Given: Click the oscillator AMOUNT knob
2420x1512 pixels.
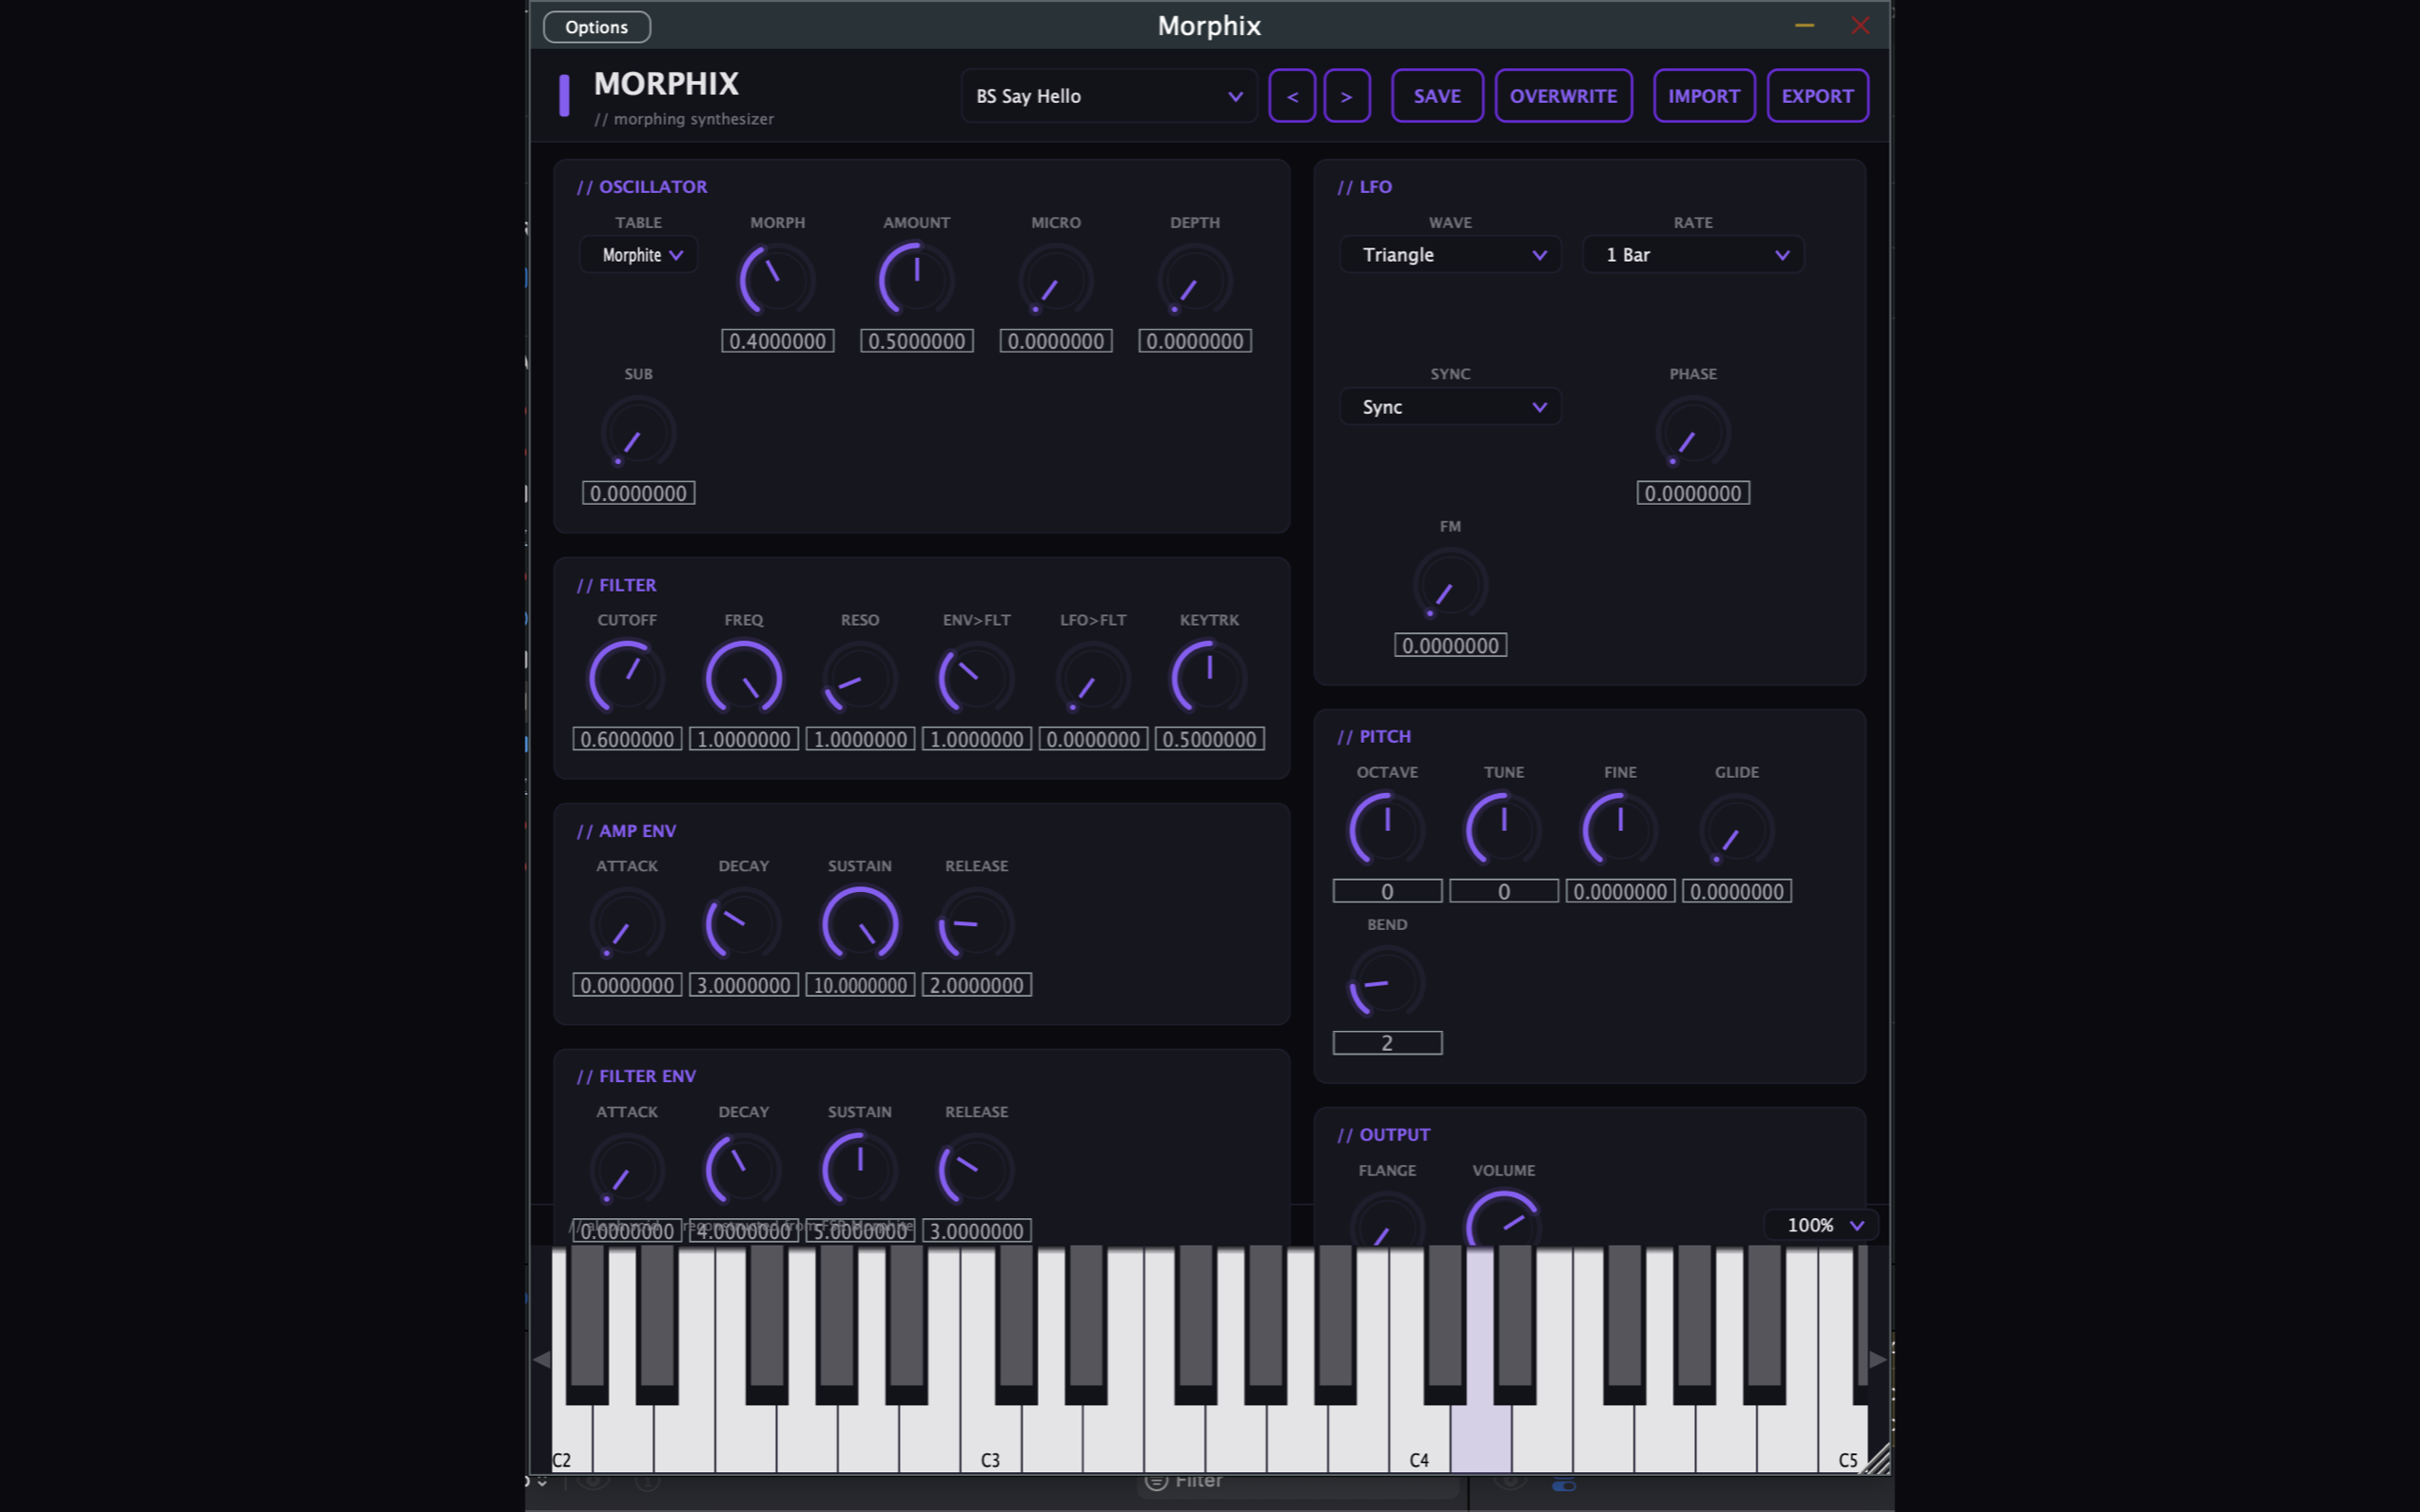Looking at the screenshot, I should coord(916,280).
